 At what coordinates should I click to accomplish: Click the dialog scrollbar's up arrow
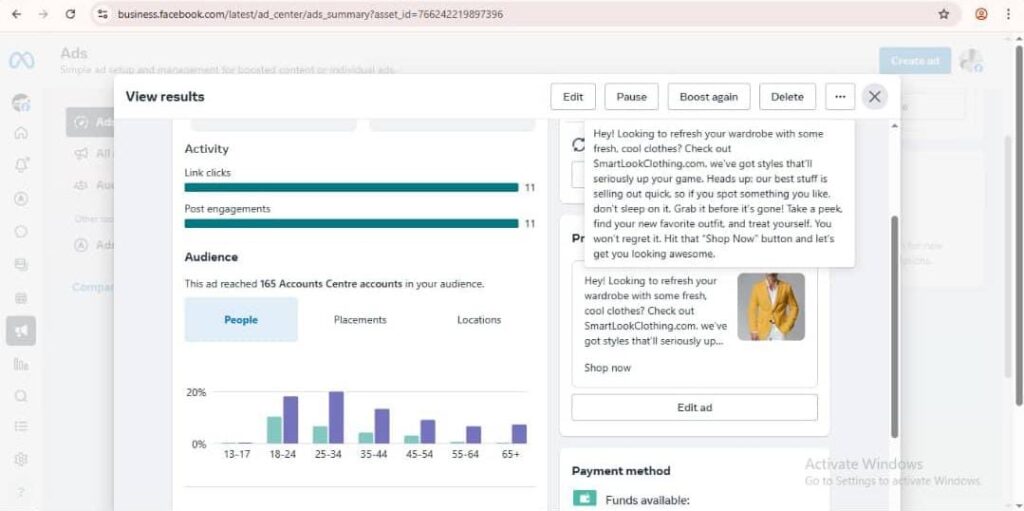pos(895,126)
